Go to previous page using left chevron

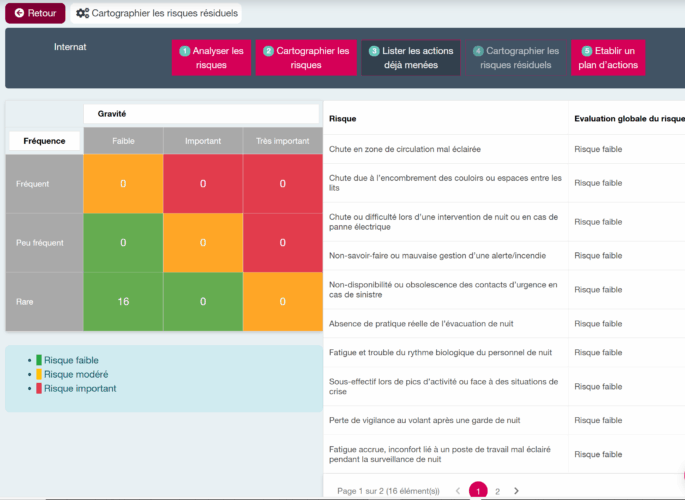[x=458, y=490]
